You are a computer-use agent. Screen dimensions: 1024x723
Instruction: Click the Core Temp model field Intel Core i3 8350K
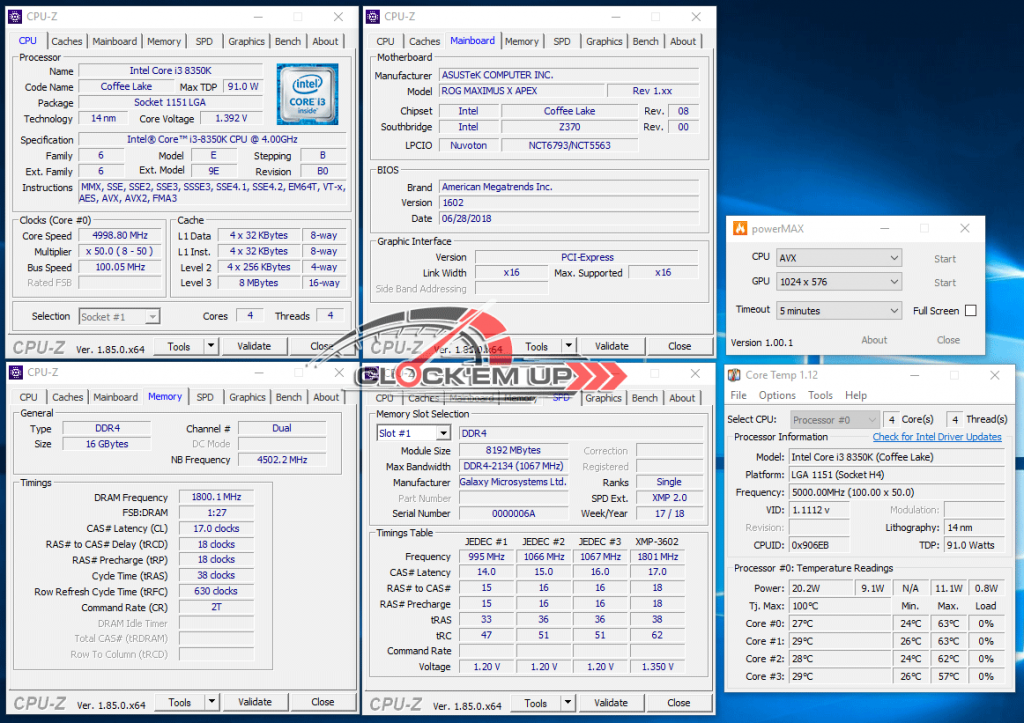896,457
